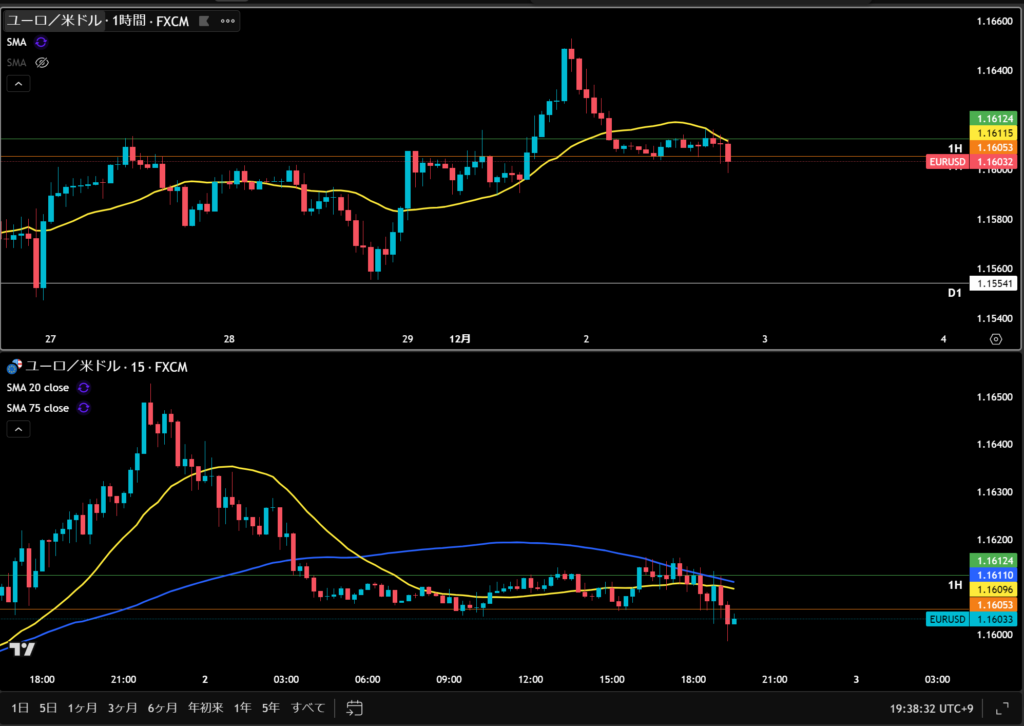This screenshot has height=726, width=1024.
Task: Open the go-to-date calendar icon
Action: coord(354,708)
